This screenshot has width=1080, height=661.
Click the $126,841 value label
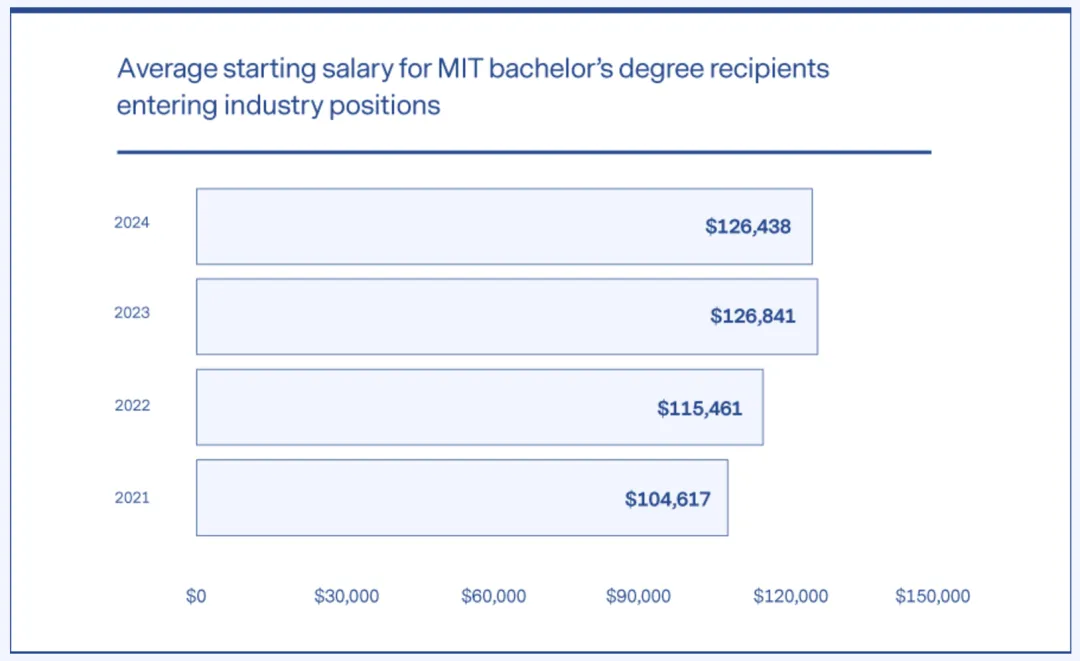753,317
